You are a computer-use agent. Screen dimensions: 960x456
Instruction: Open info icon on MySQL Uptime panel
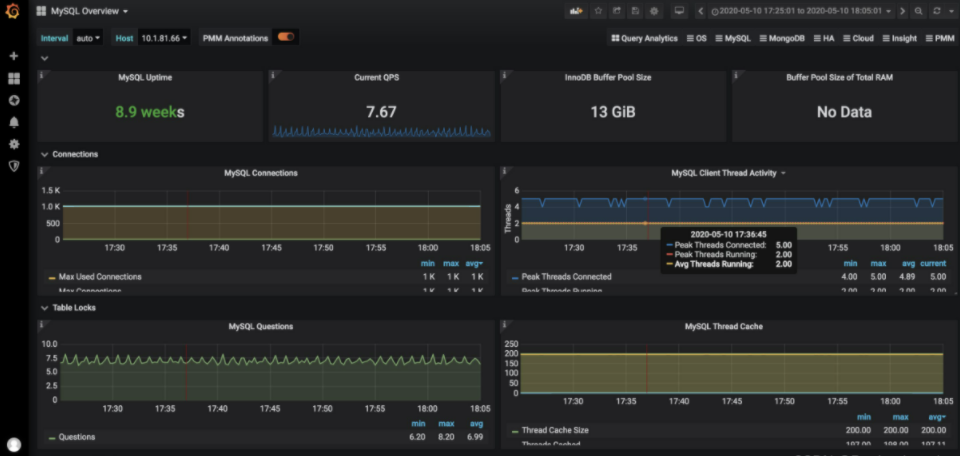(41, 75)
